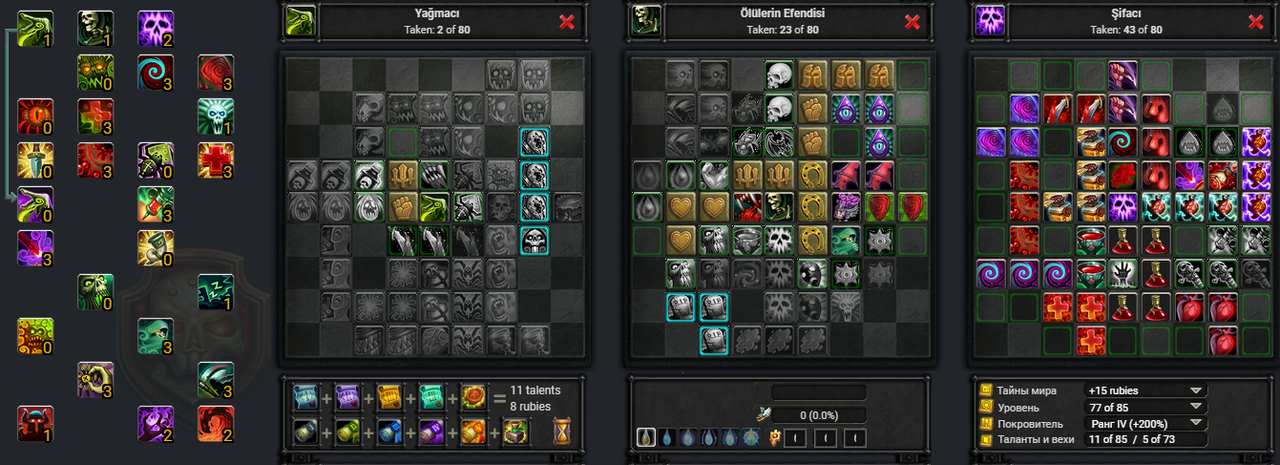This screenshot has height=465, width=1280.
Task: Click the red X on the Yağmacı panel
Action: click(x=567, y=22)
